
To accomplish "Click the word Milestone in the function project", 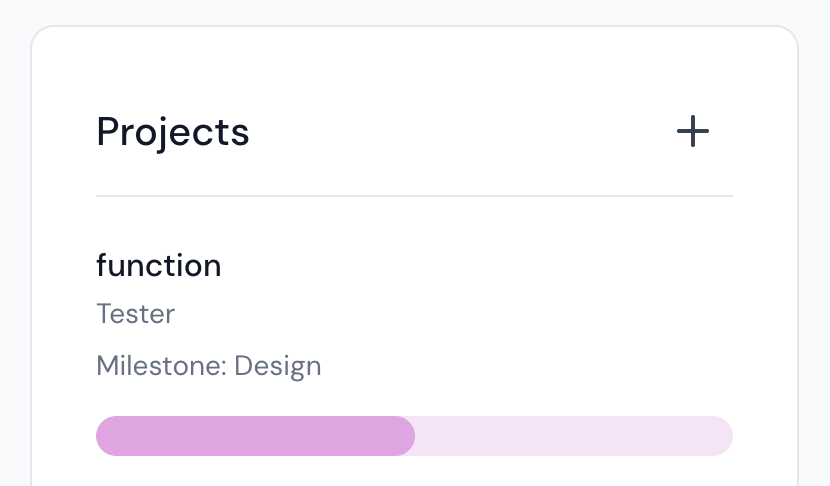I will click(161, 366).
